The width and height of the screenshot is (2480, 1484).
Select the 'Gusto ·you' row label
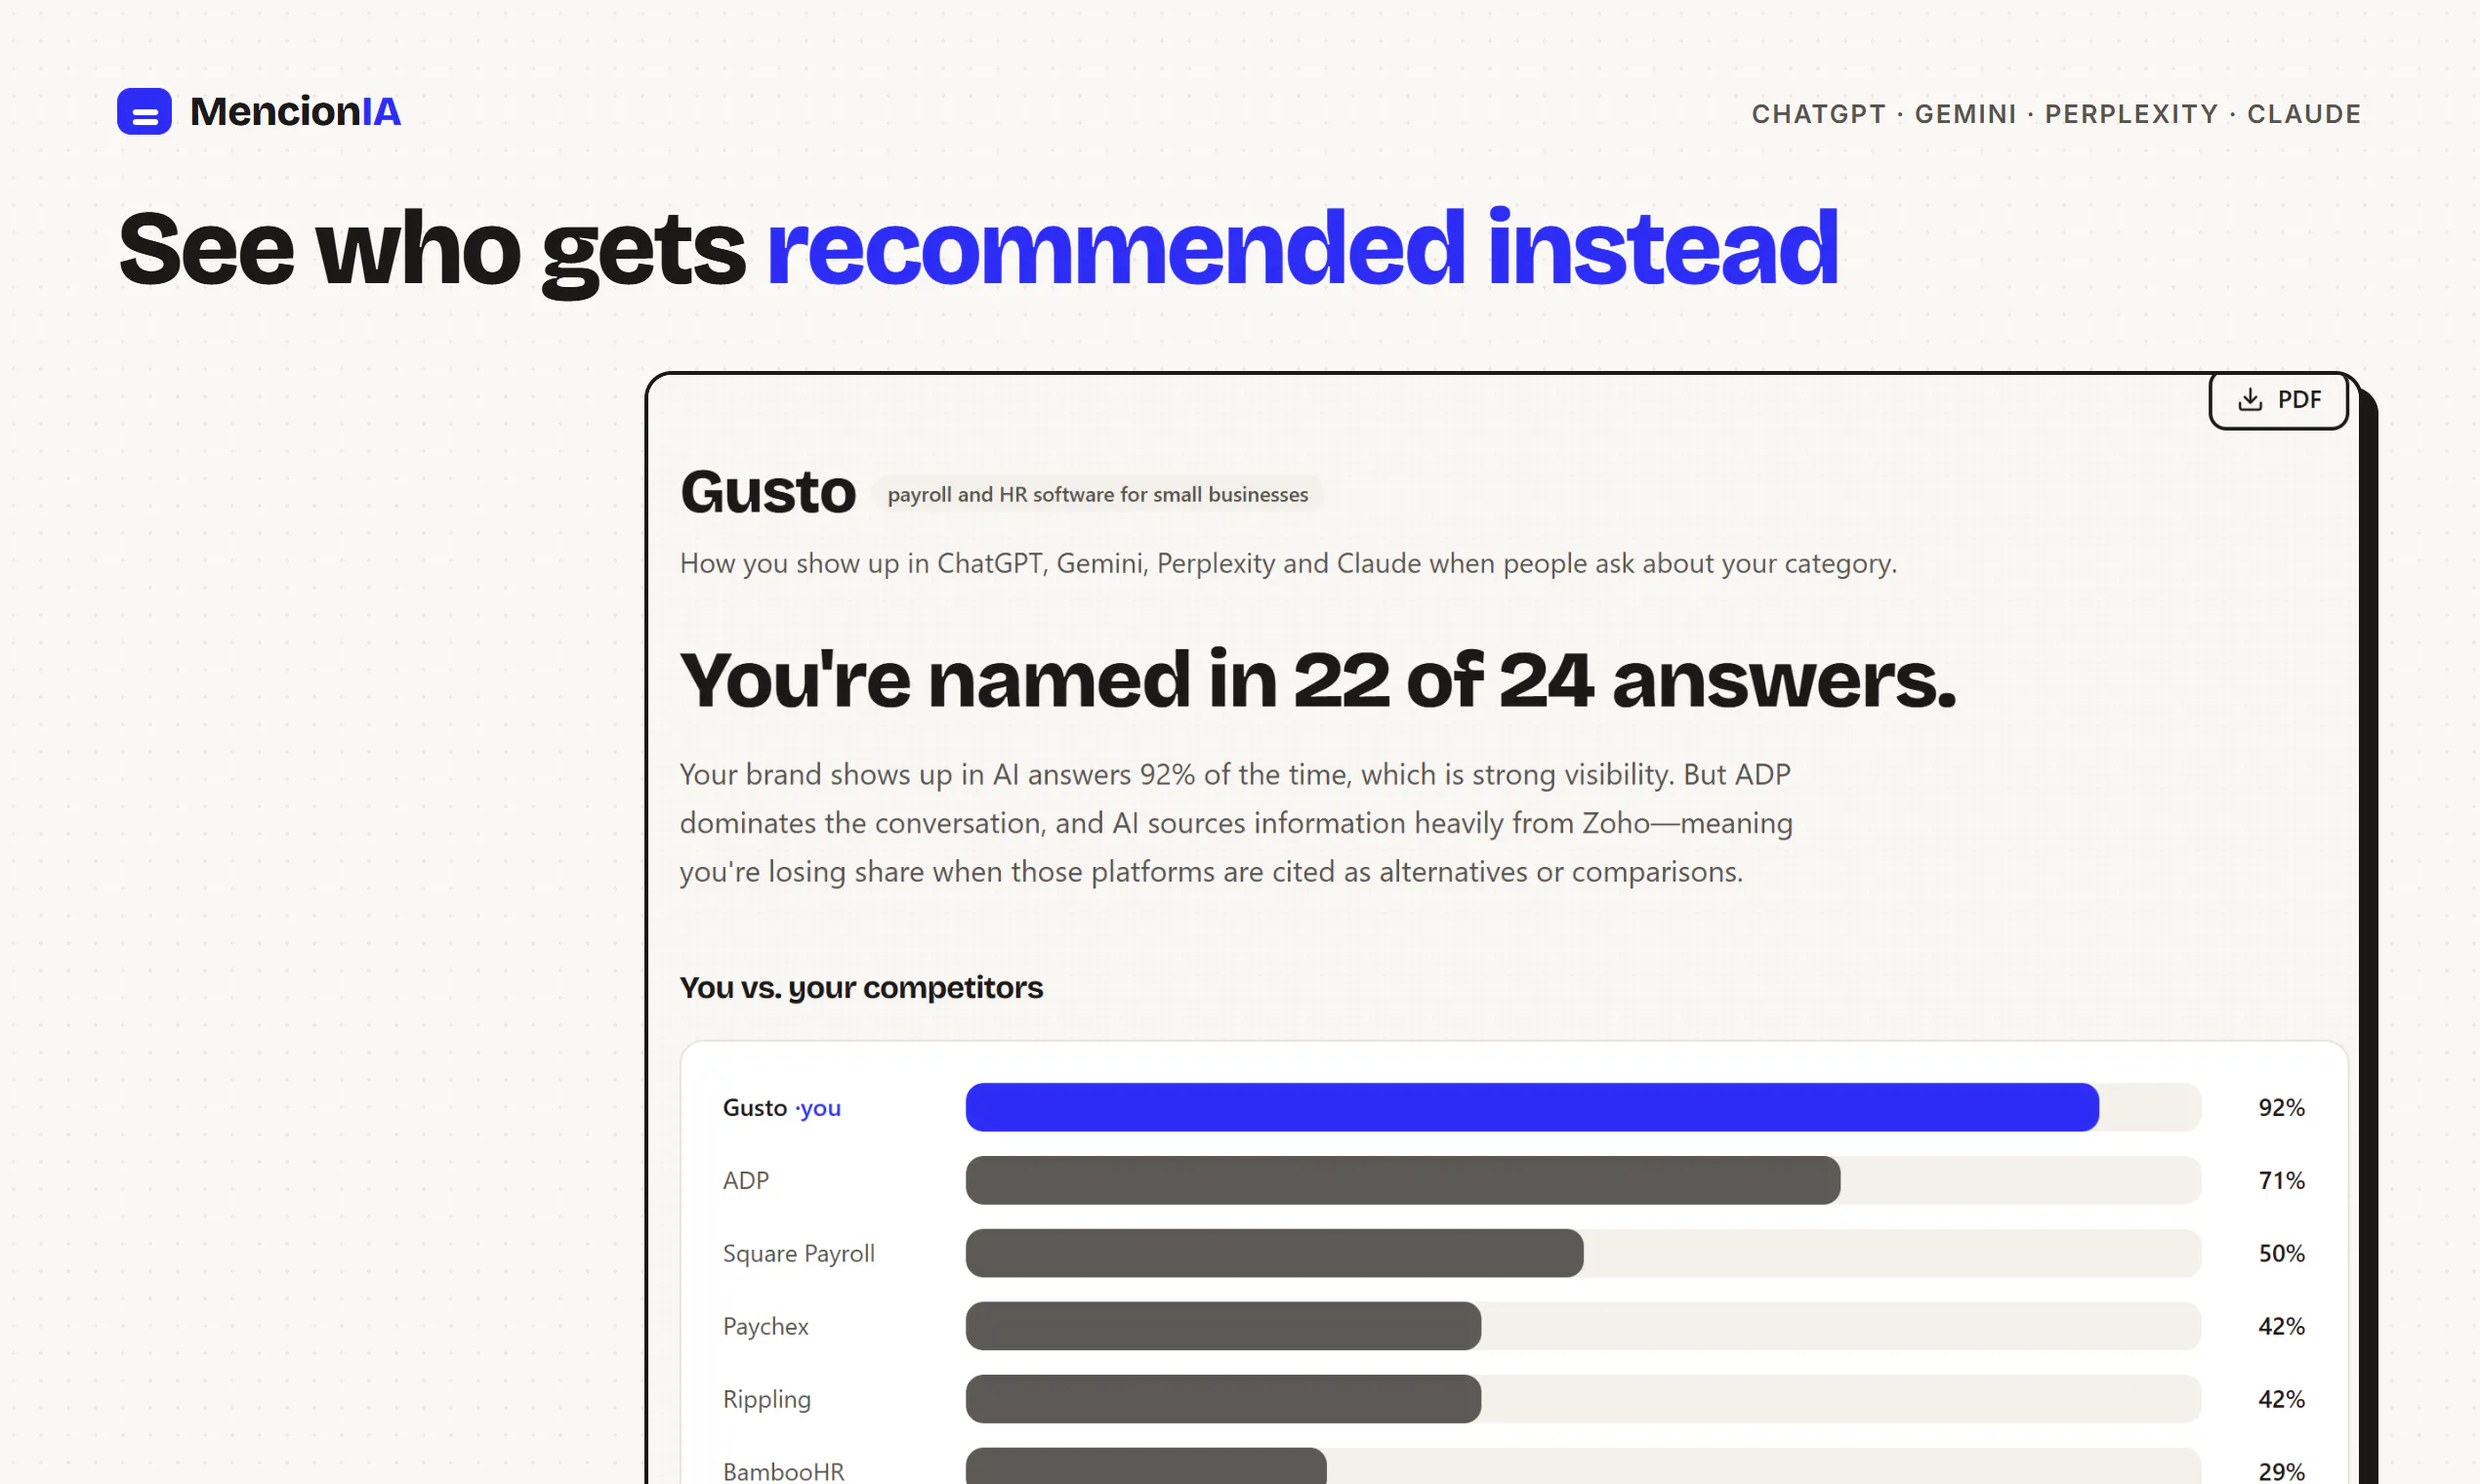(782, 1108)
